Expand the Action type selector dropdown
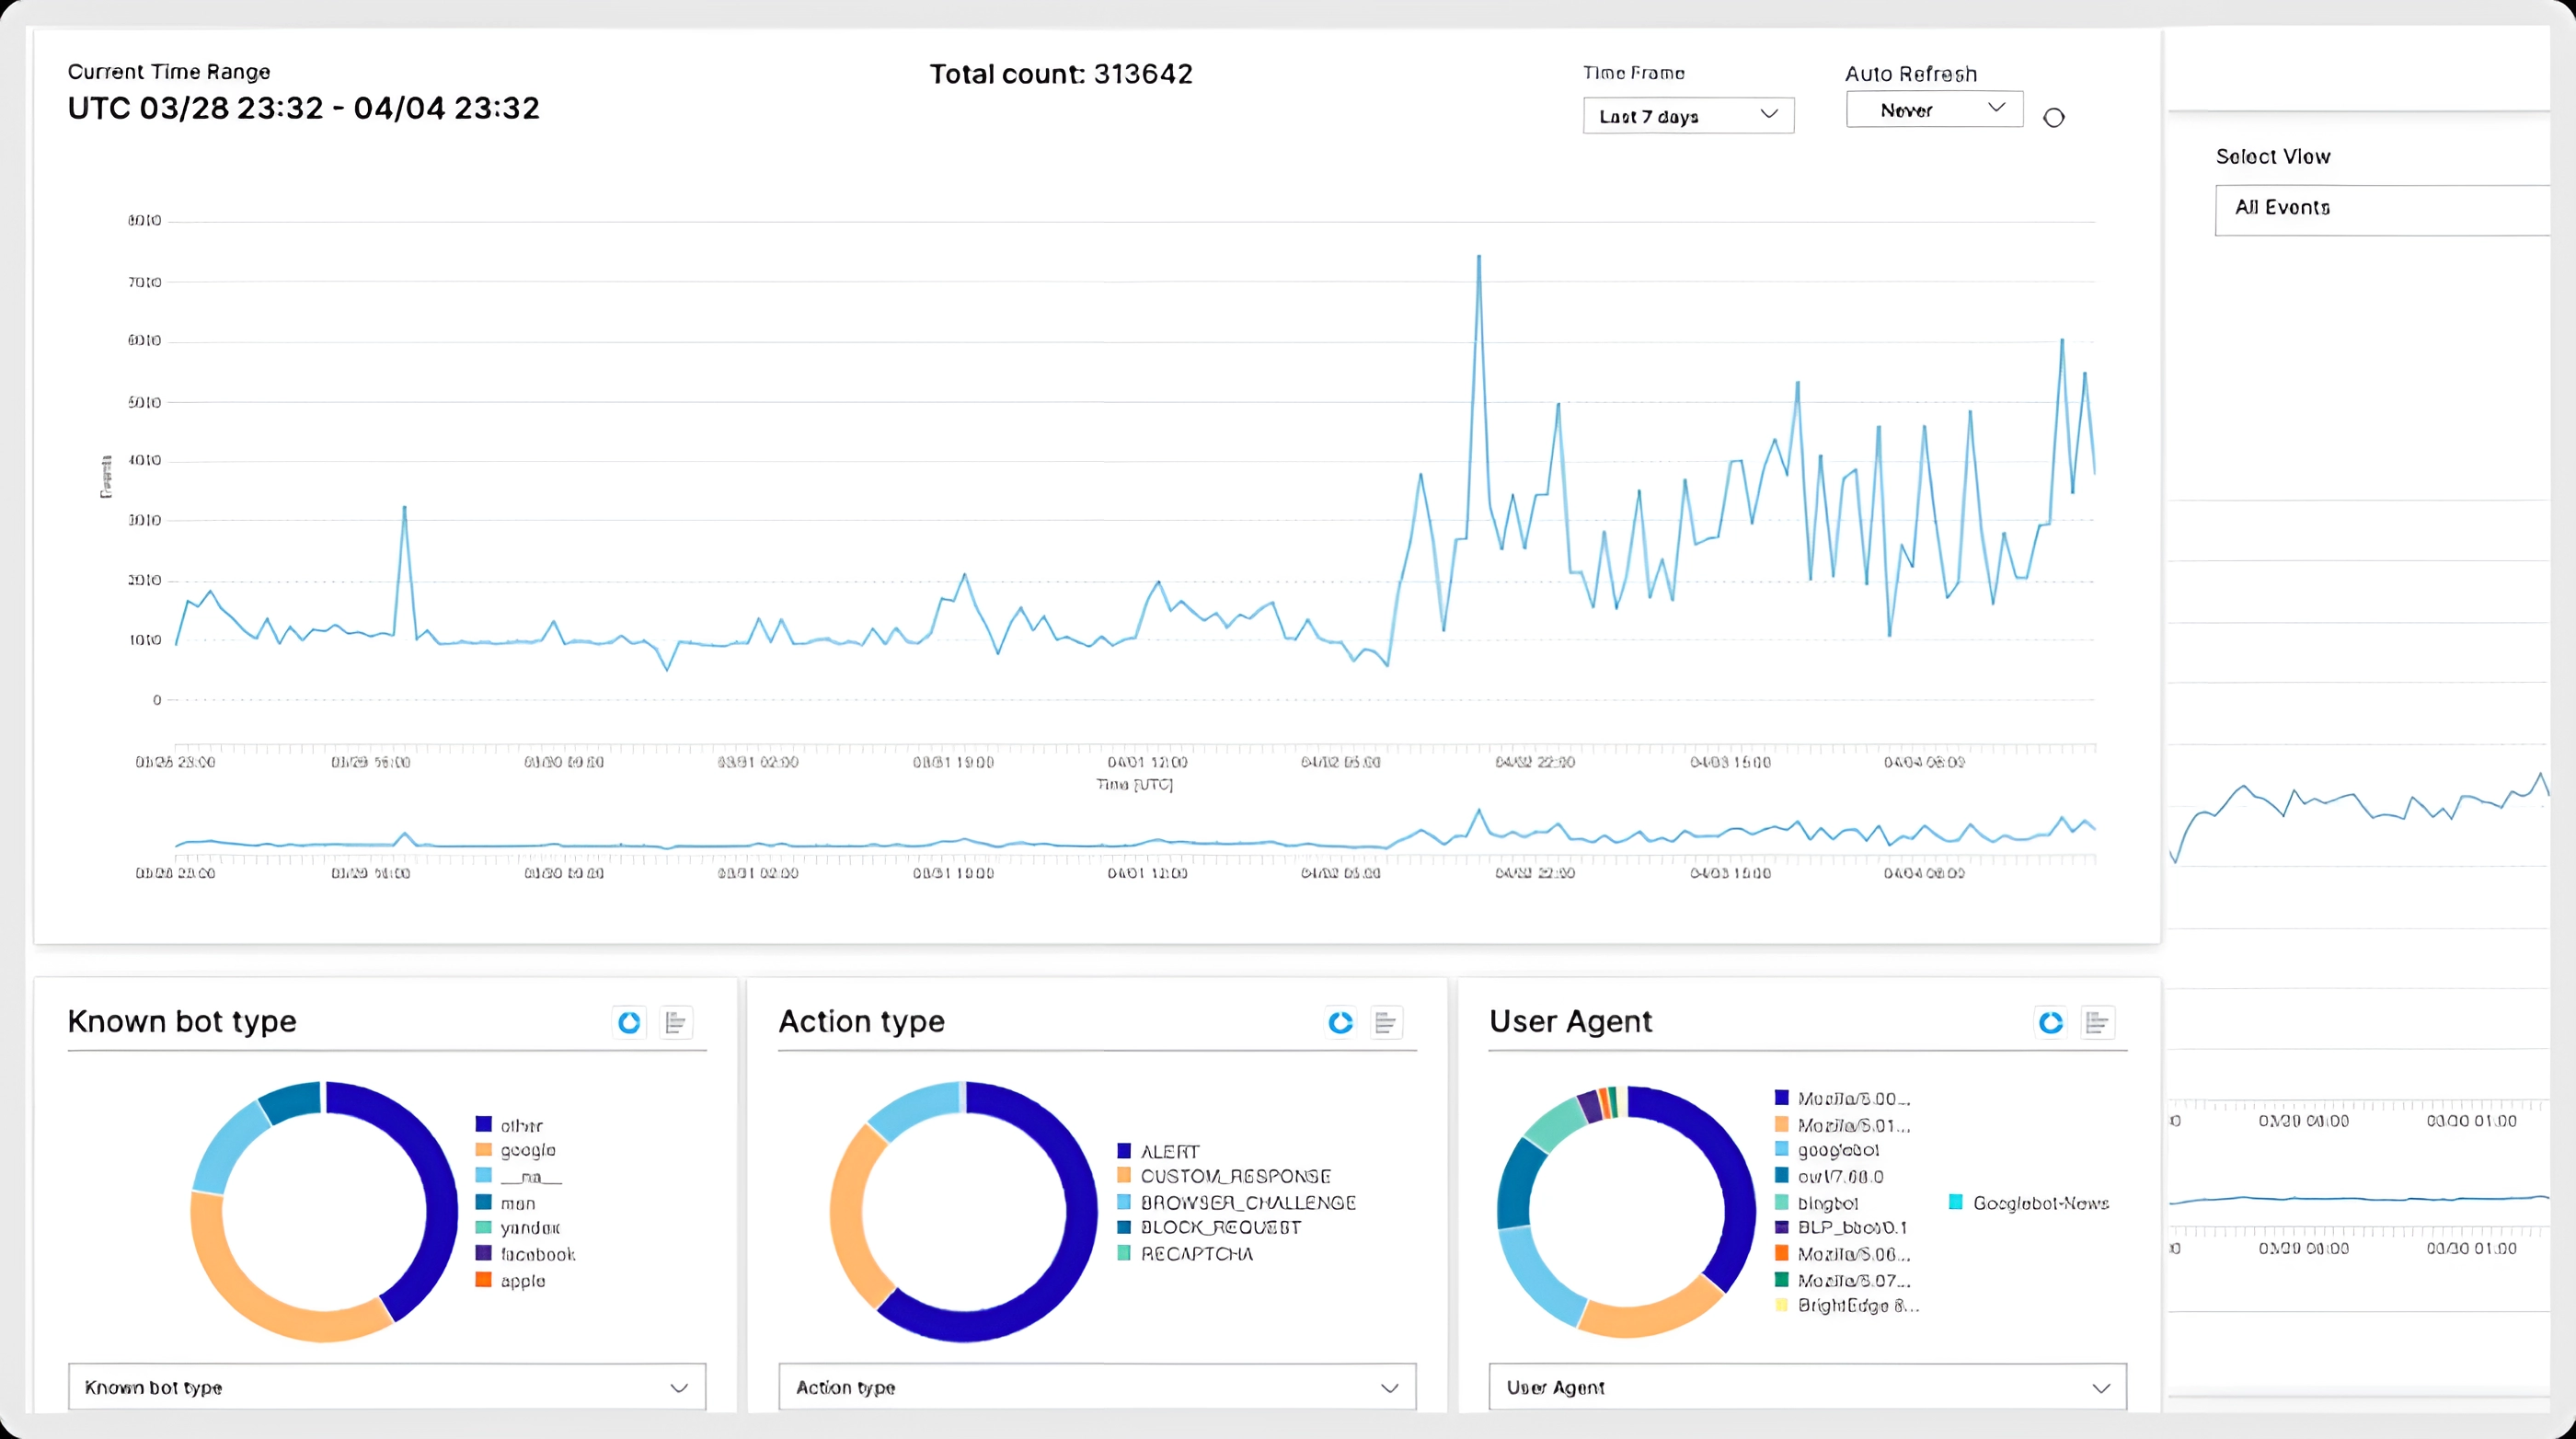 pos(1097,1387)
